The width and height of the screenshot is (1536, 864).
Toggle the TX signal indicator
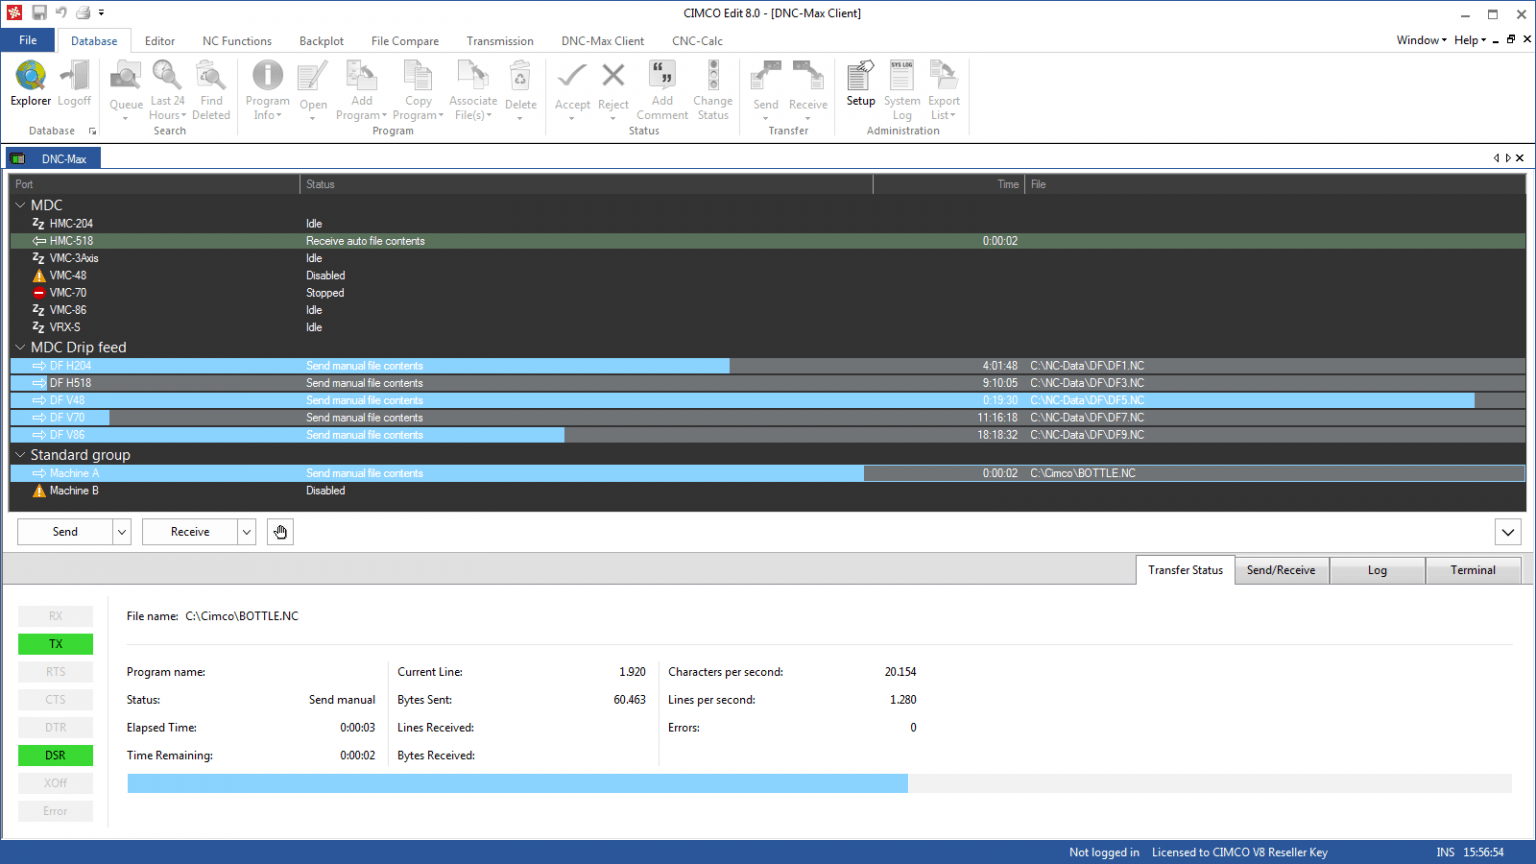56,644
